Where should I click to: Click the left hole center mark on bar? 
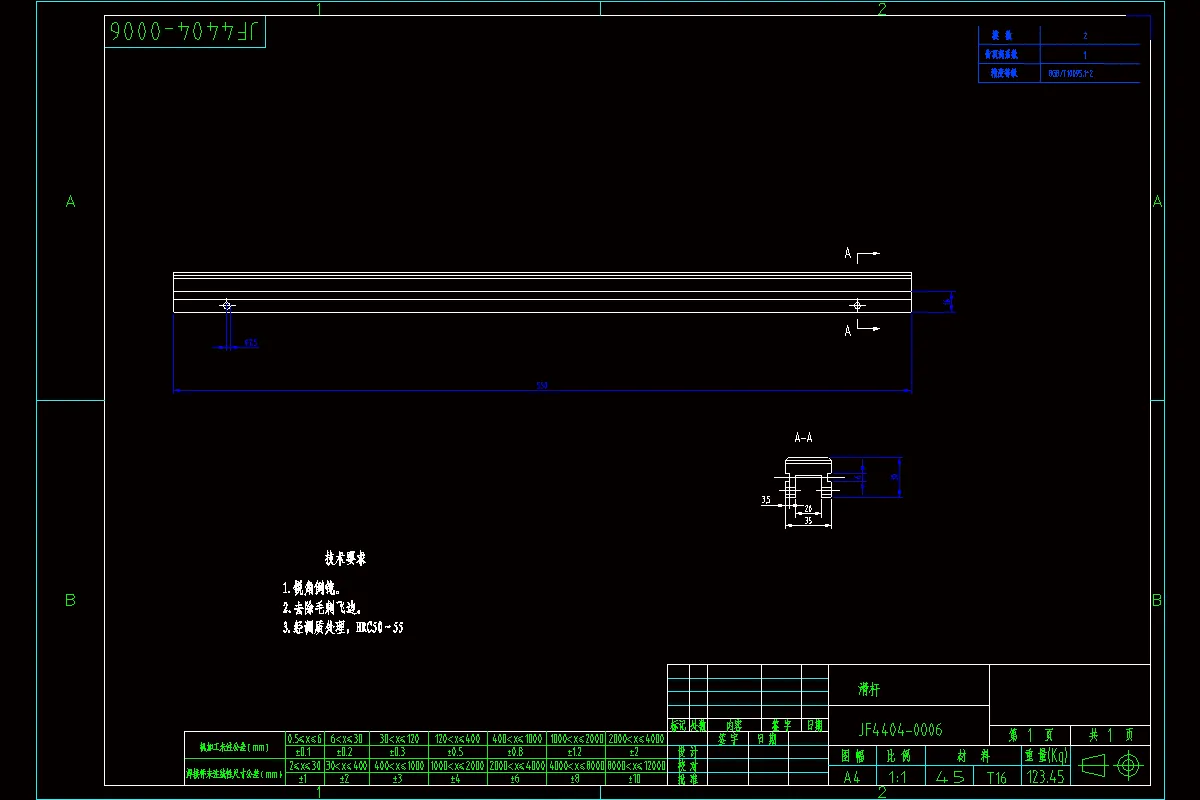point(227,304)
